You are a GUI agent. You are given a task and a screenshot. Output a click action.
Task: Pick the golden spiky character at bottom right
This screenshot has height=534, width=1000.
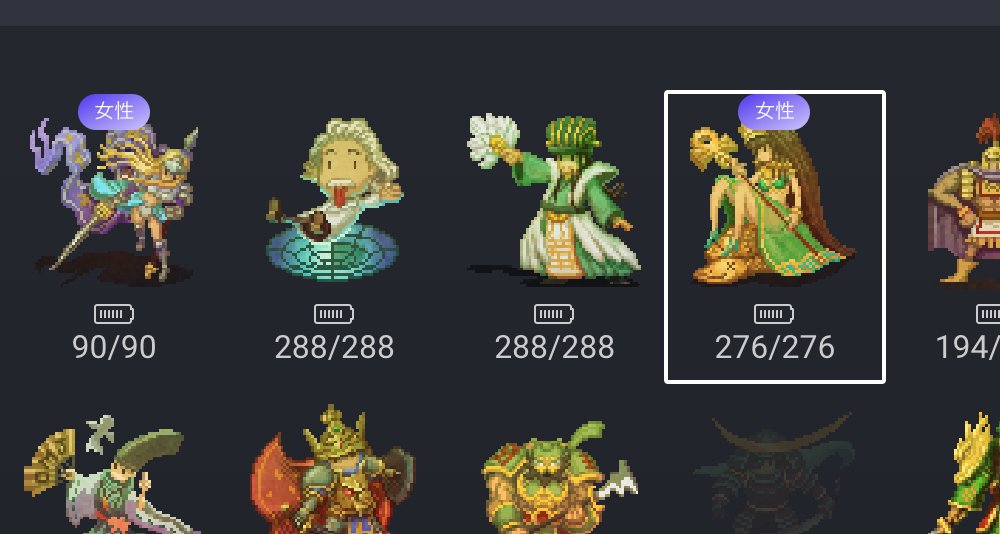[x=968, y=472]
